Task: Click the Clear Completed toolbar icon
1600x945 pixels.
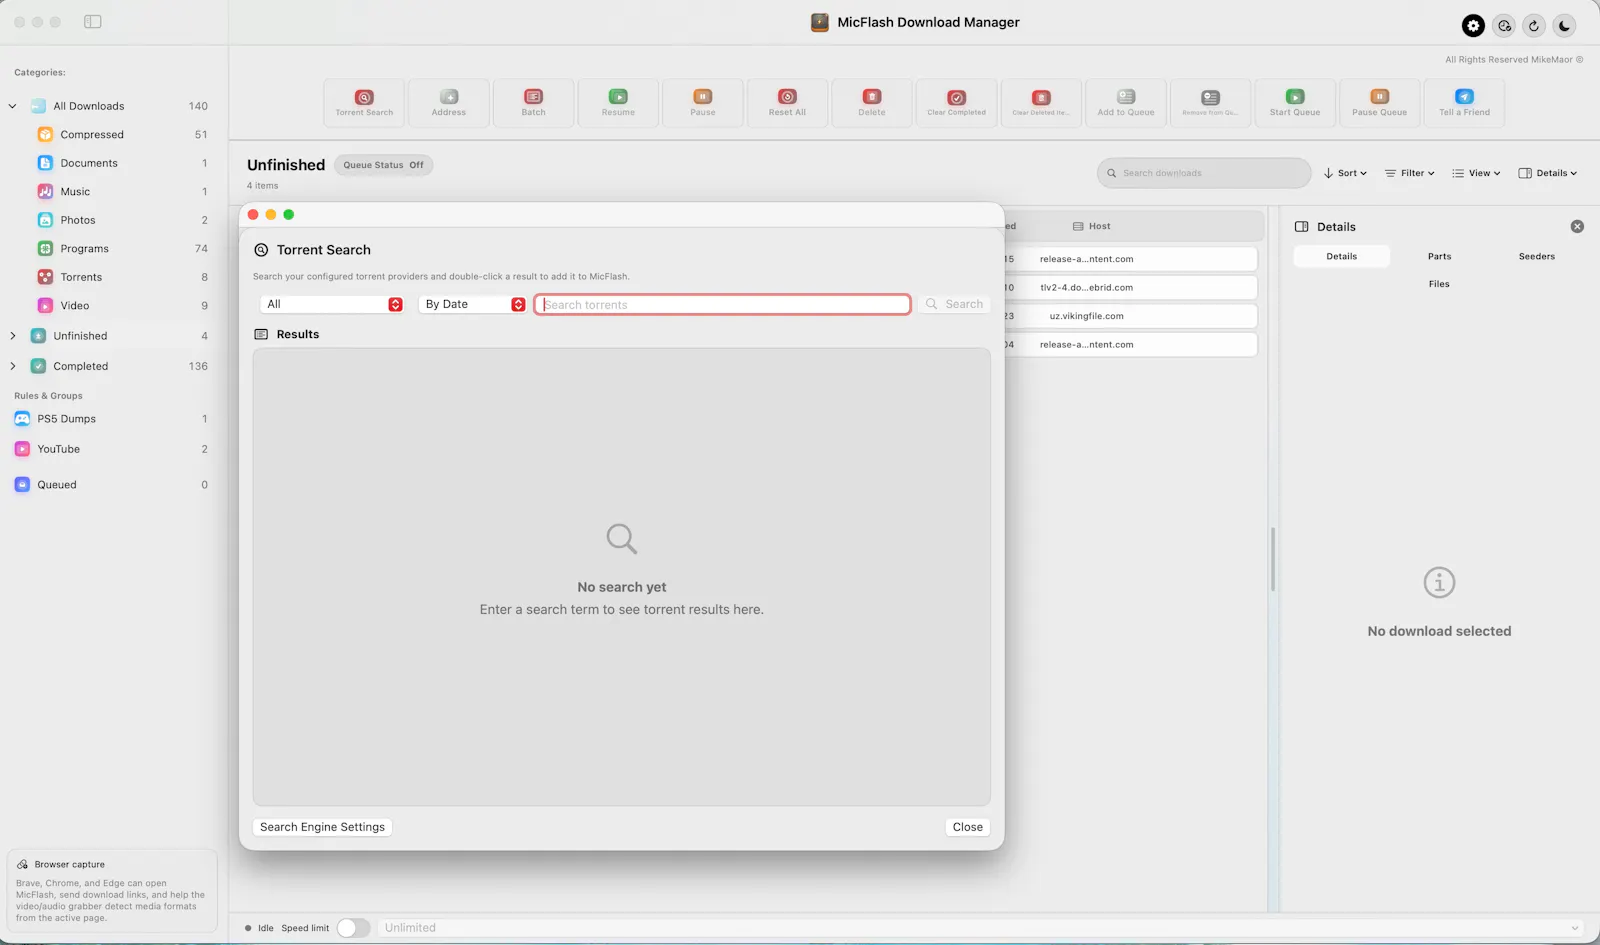Action: pos(956,103)
